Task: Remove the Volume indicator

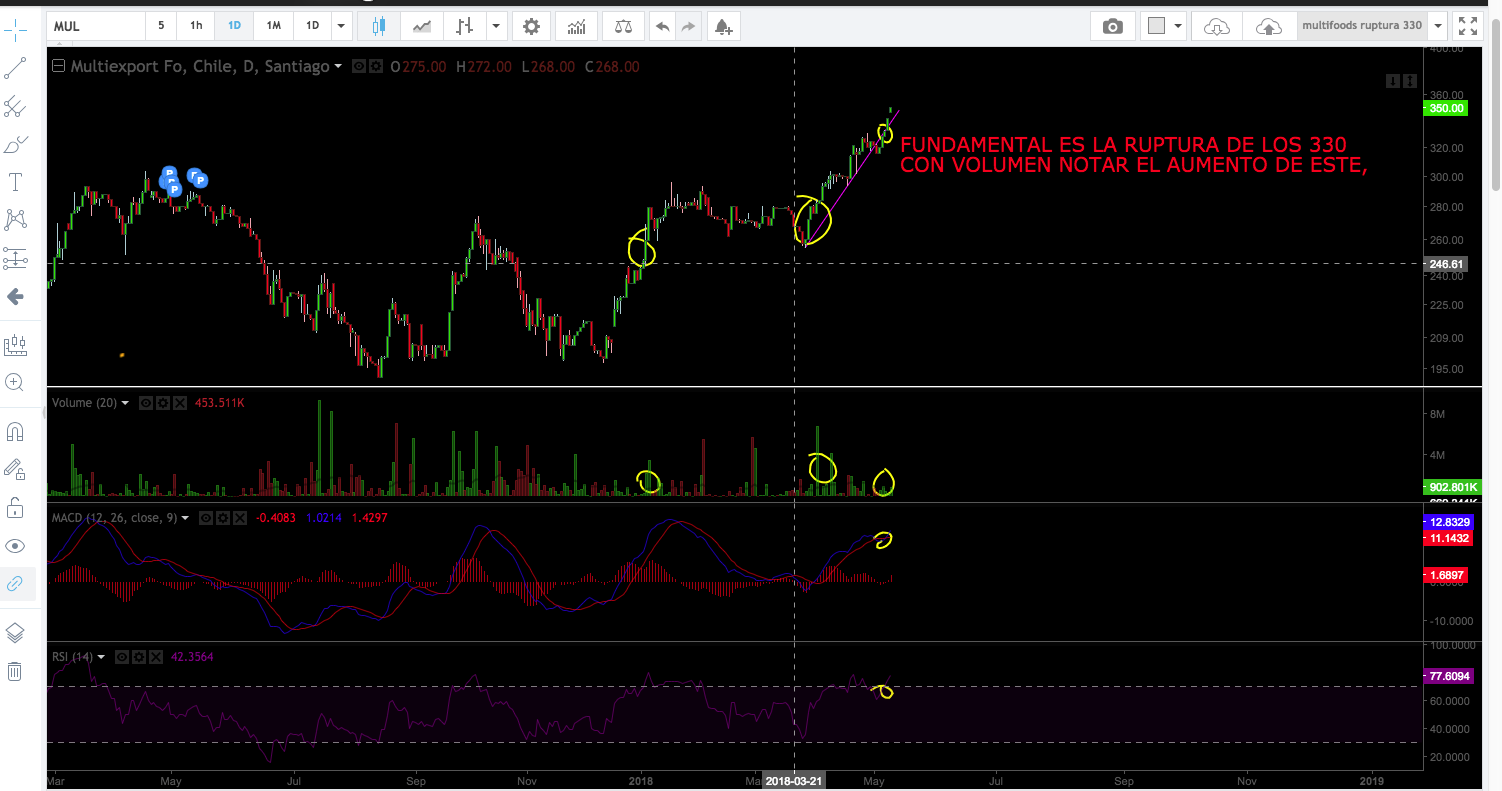Action: pos(180,403)
